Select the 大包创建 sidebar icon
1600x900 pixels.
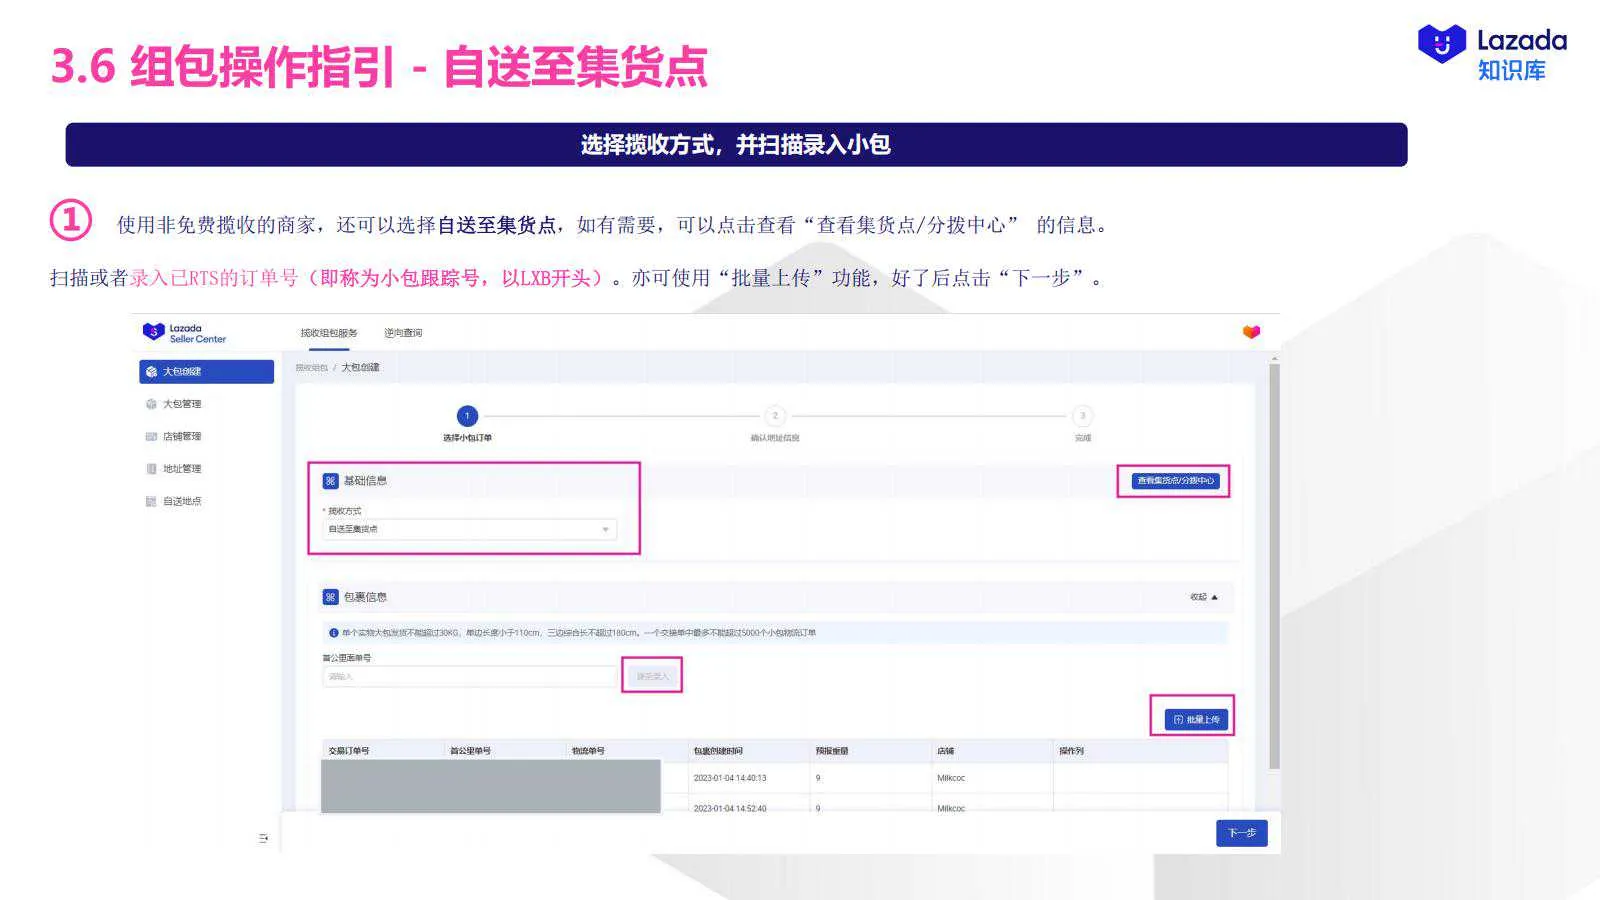click(149, 371)
